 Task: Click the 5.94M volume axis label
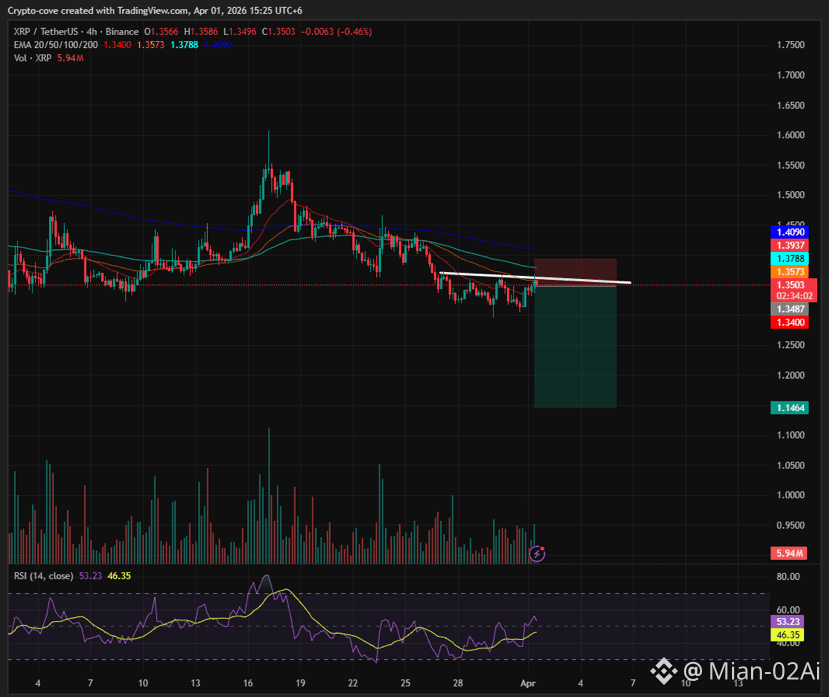click(789, 553)
